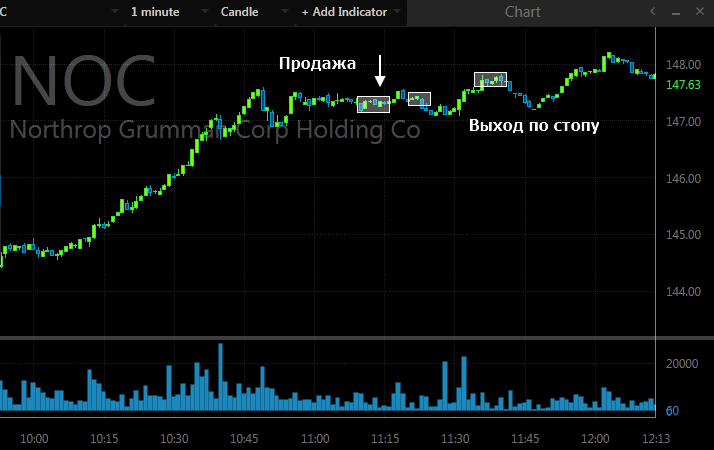Click the 148.00 price axis label
The width and height of the screenshot is (714, 450).
683,65
